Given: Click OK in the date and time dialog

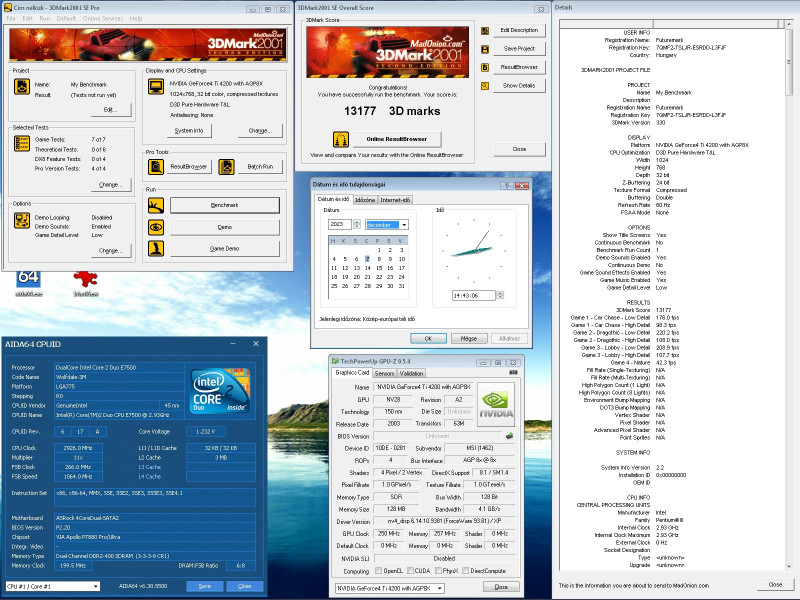Looking at the screenshot, I should 428,338.
